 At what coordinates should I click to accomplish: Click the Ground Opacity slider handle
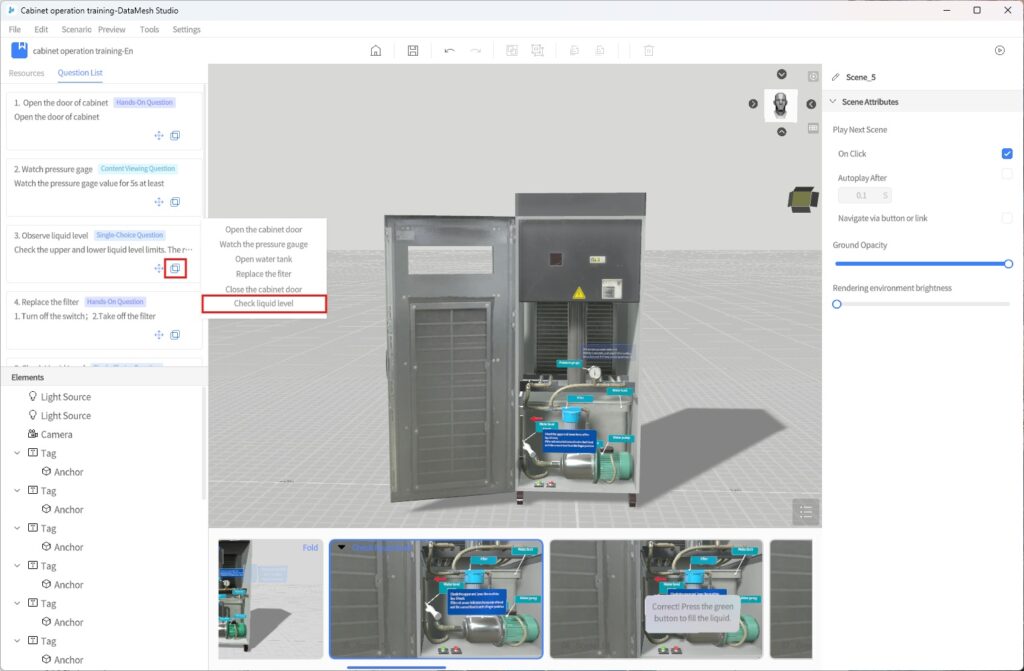1008,264
